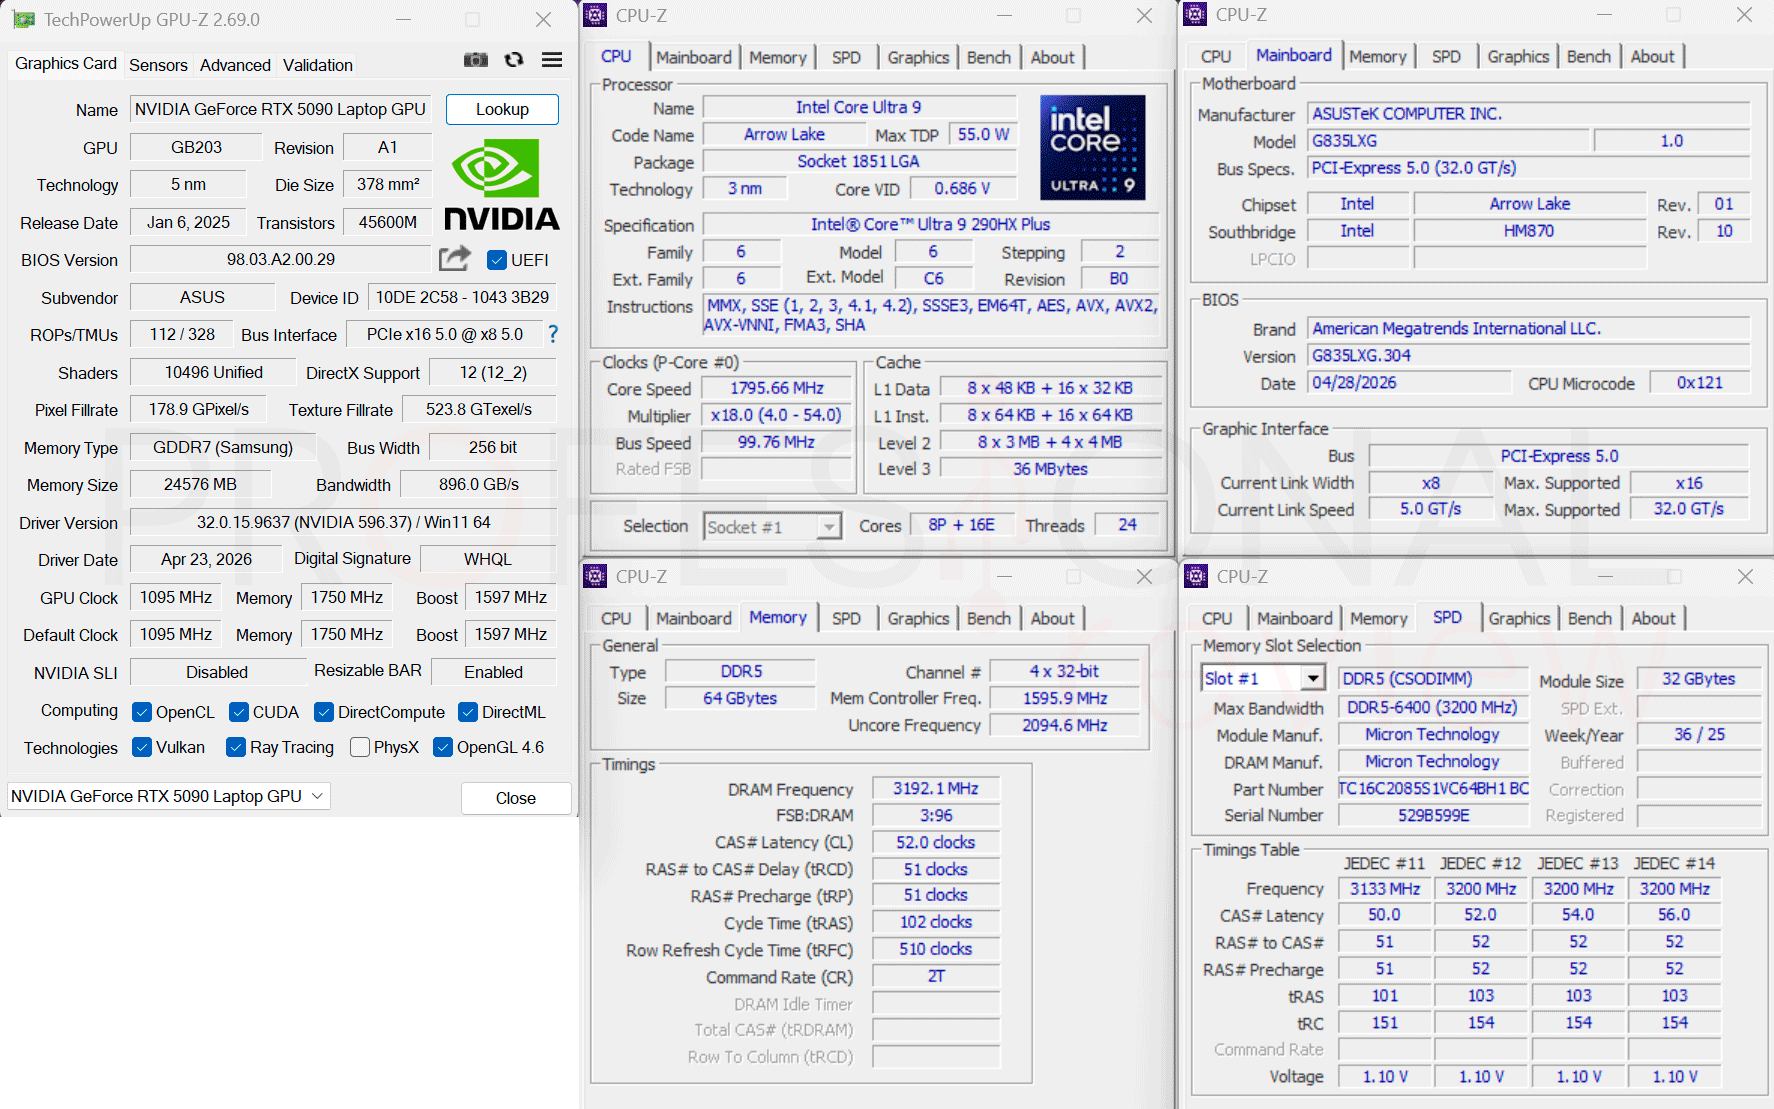Toggle the DirectML checkbox
Image resolution: width=1774 pixels, height=1109 pixels.
pyautogui.click(x=468, y=712)
